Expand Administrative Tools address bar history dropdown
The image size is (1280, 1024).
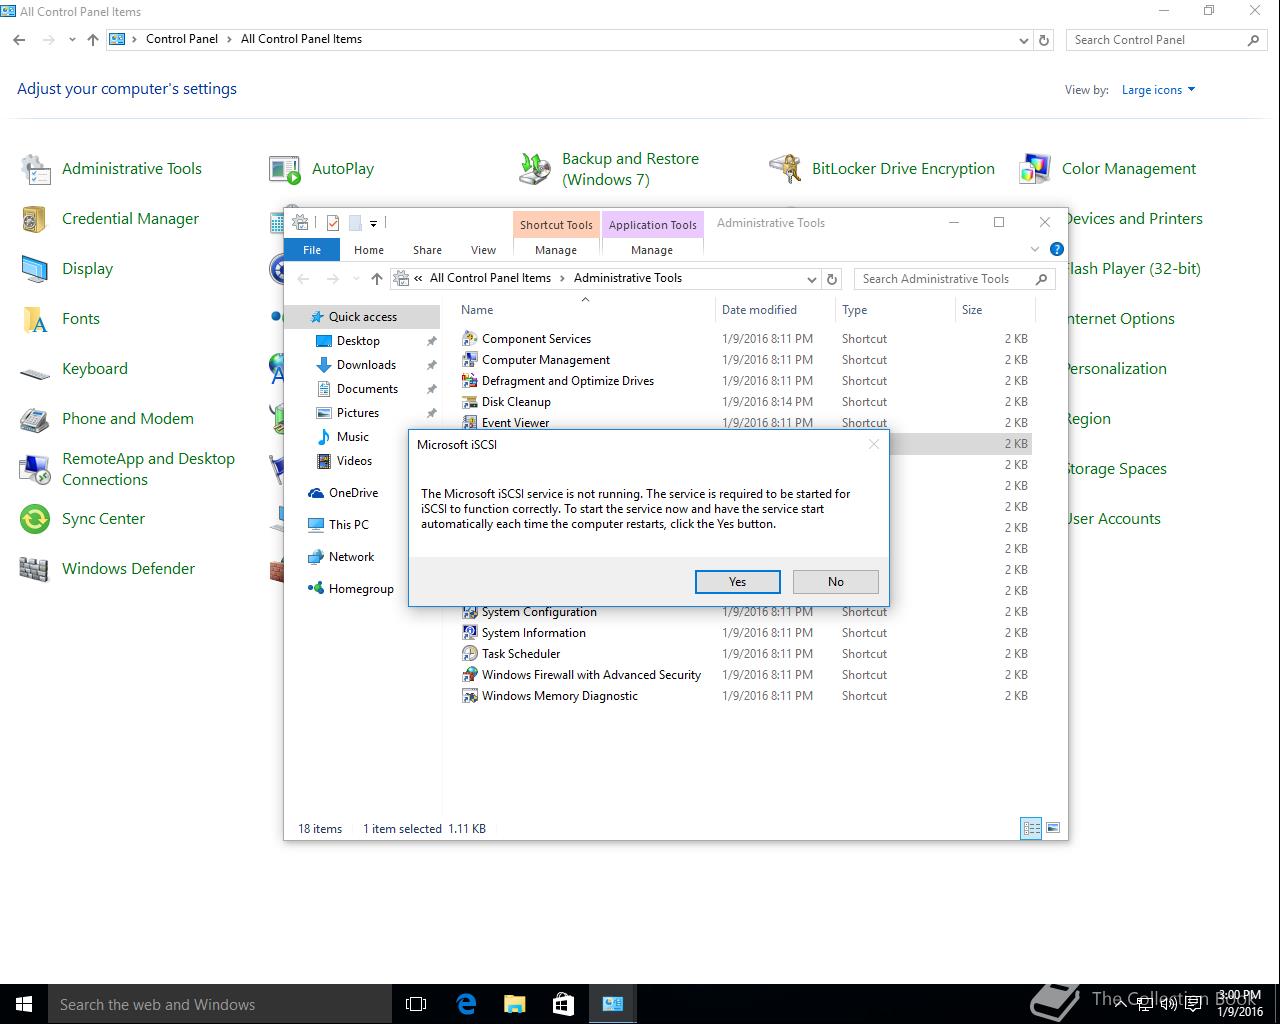pyautogui.click(x=812, y=279)
